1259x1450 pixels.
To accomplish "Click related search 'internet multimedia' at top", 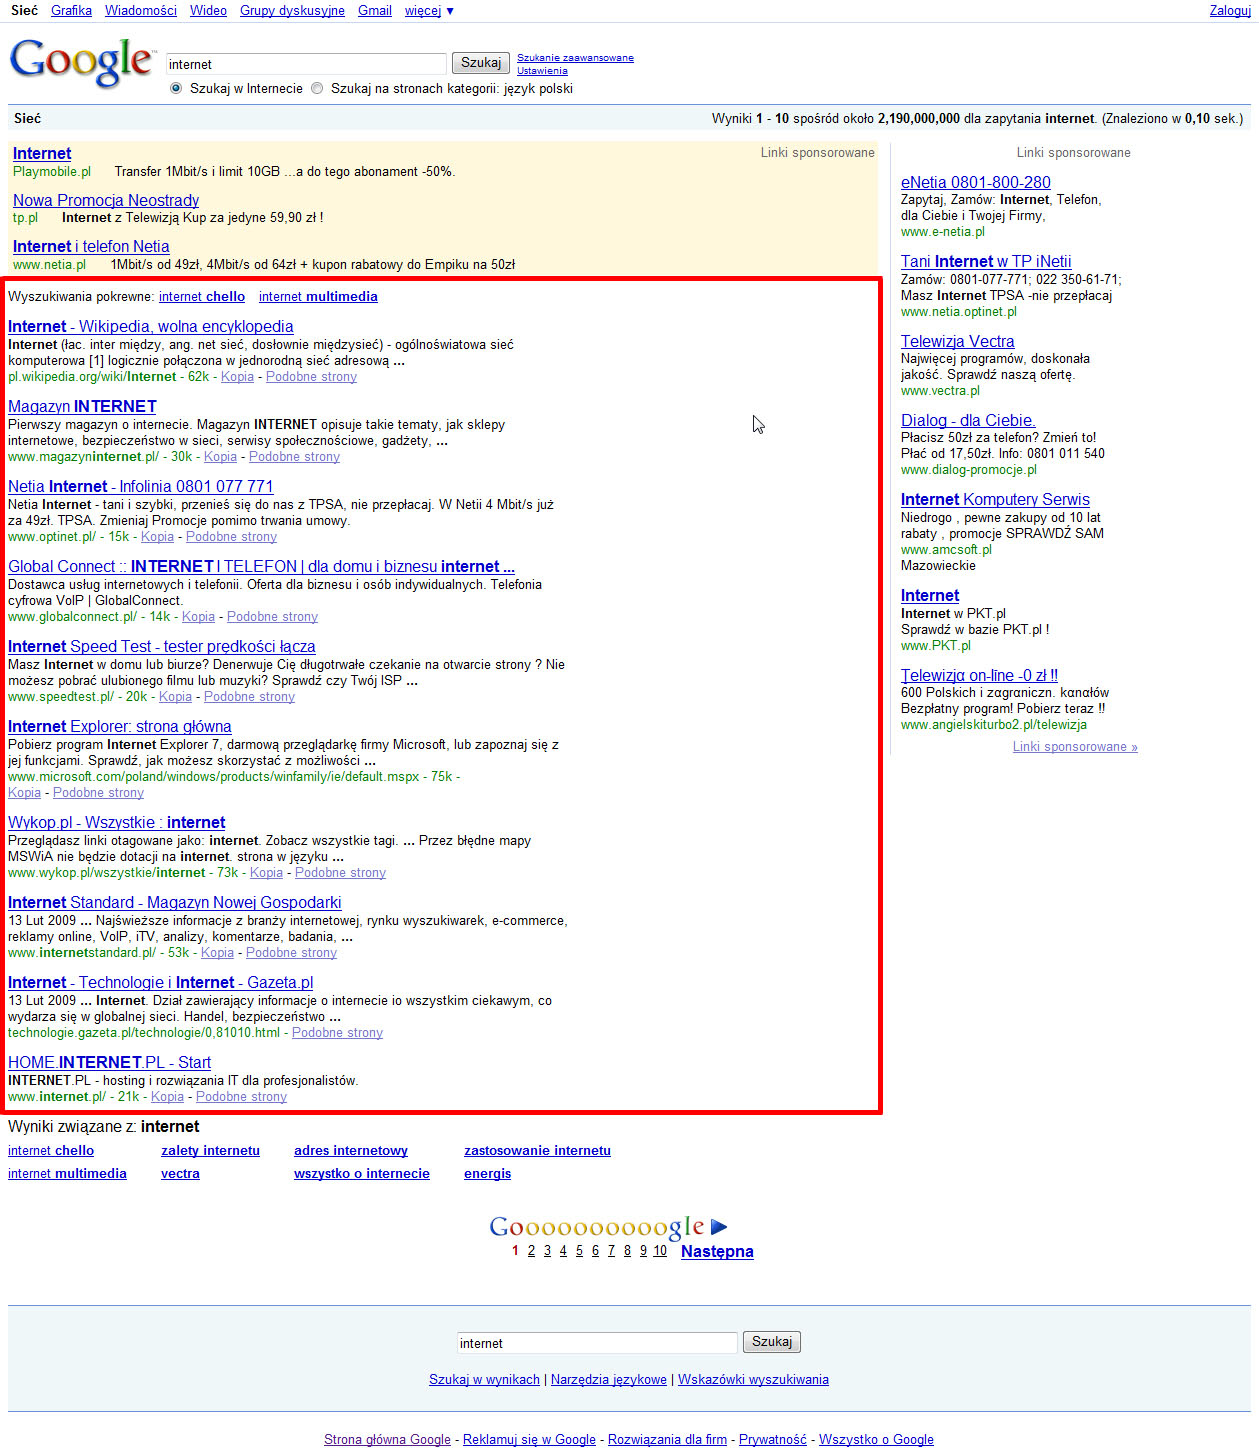I will point(318,296).
